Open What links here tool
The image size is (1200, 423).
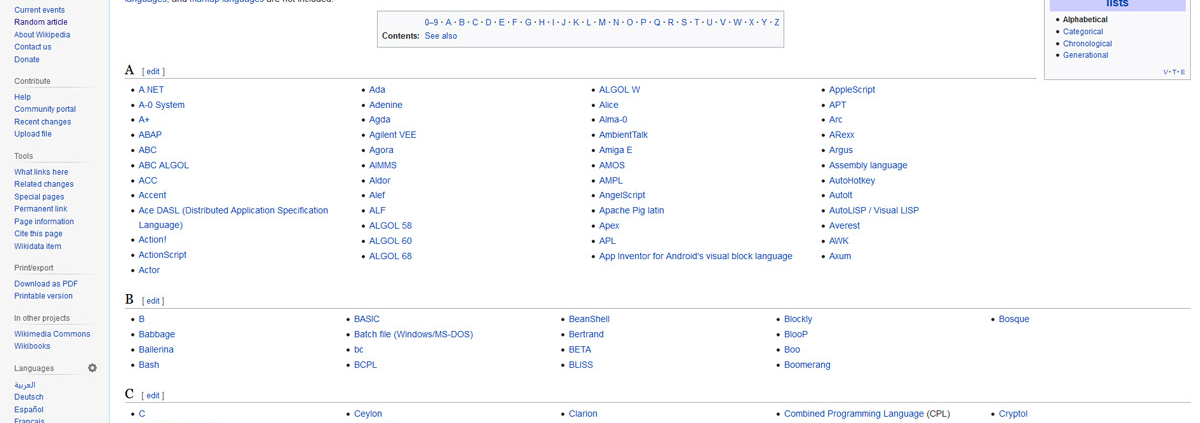[41, 172]
